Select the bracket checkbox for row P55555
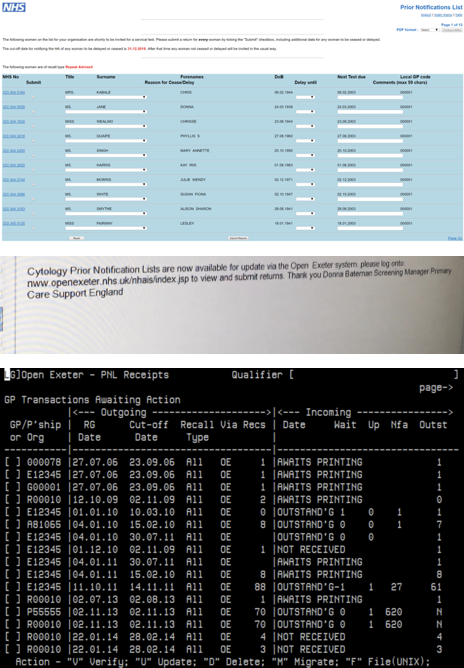464x668 pixels. (x=12, y=612)
